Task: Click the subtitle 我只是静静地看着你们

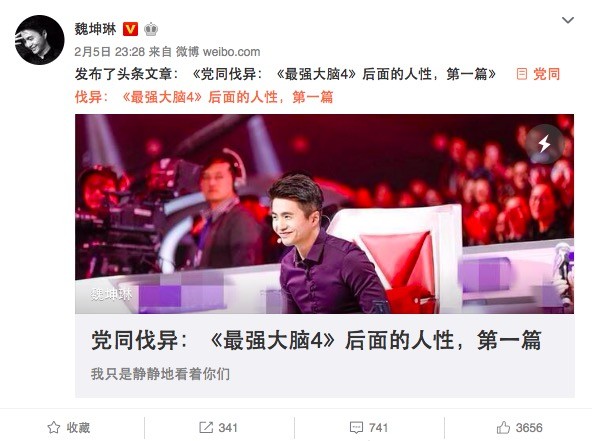Action: click(x=160, y=374)
